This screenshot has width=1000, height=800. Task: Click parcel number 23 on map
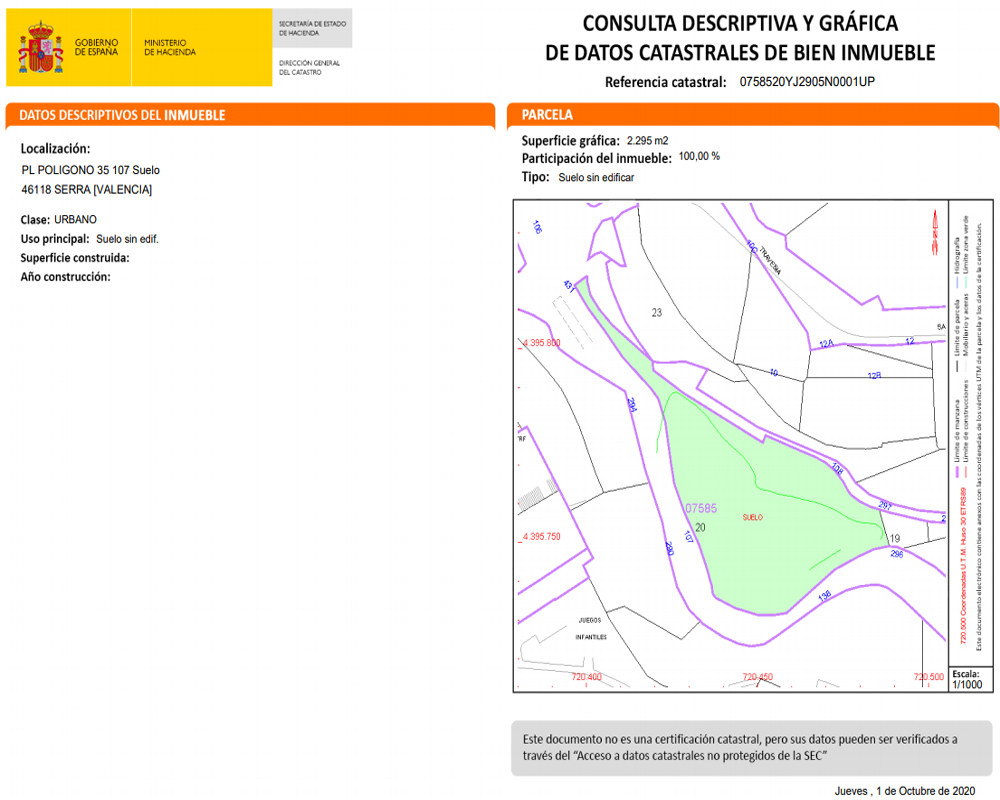coord(657,313)
